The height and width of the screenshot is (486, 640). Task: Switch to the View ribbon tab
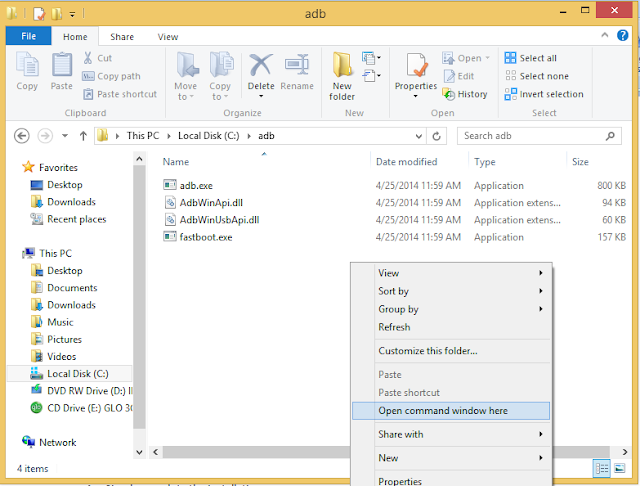click(168, 37)
